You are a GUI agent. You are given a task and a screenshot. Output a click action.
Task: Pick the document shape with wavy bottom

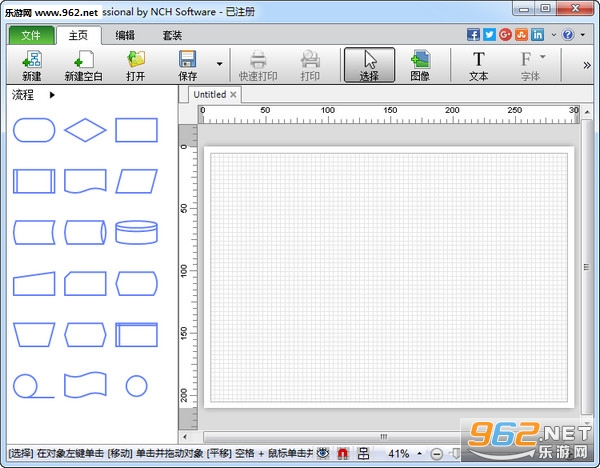[85, 181]
